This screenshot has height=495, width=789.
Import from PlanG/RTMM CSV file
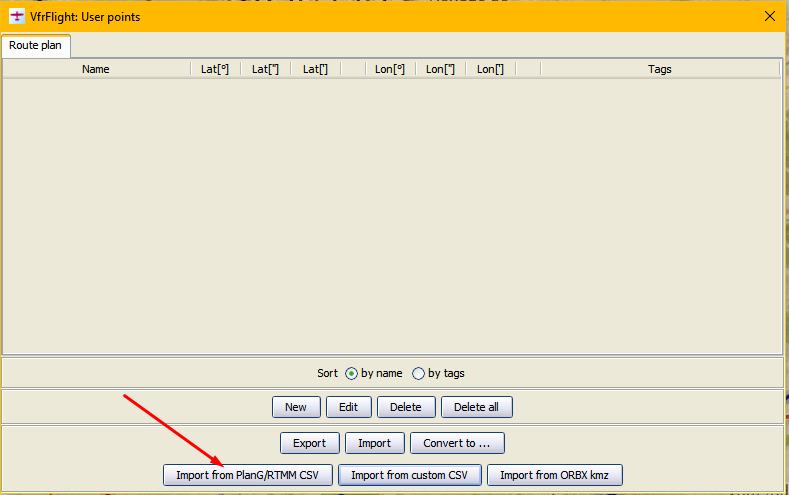247,475
